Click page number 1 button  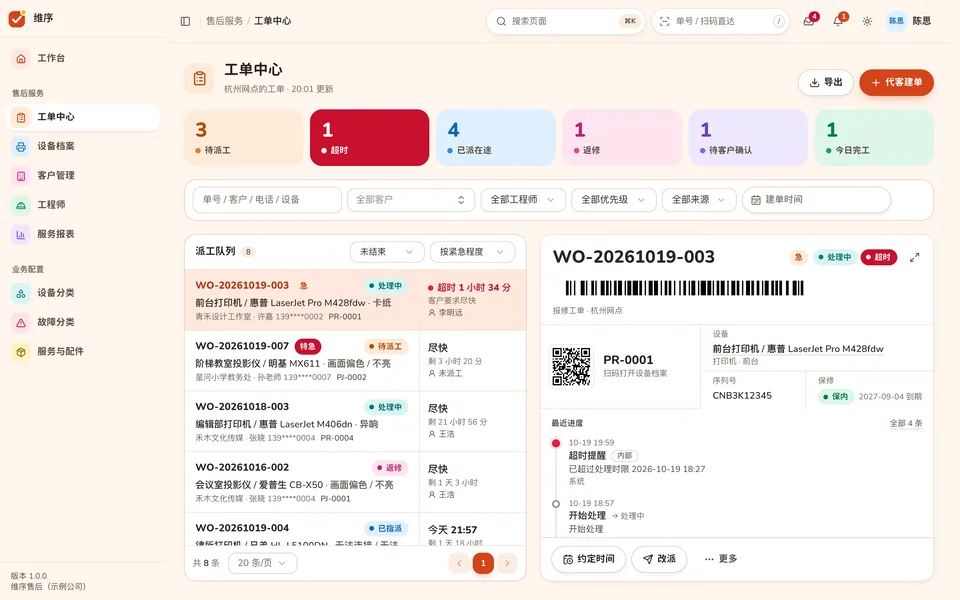point(483,563)
